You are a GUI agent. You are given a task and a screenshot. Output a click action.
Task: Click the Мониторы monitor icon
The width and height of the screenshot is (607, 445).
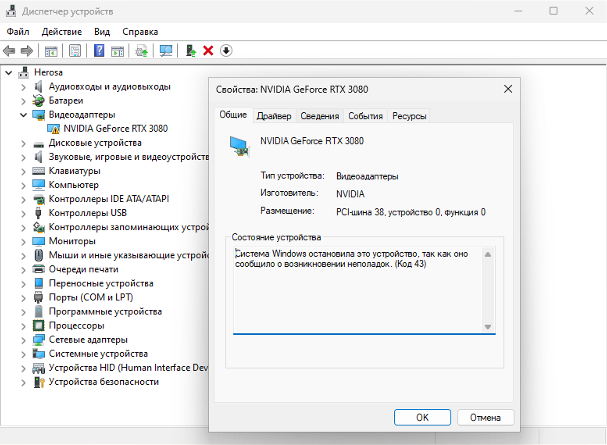point(38,241)
